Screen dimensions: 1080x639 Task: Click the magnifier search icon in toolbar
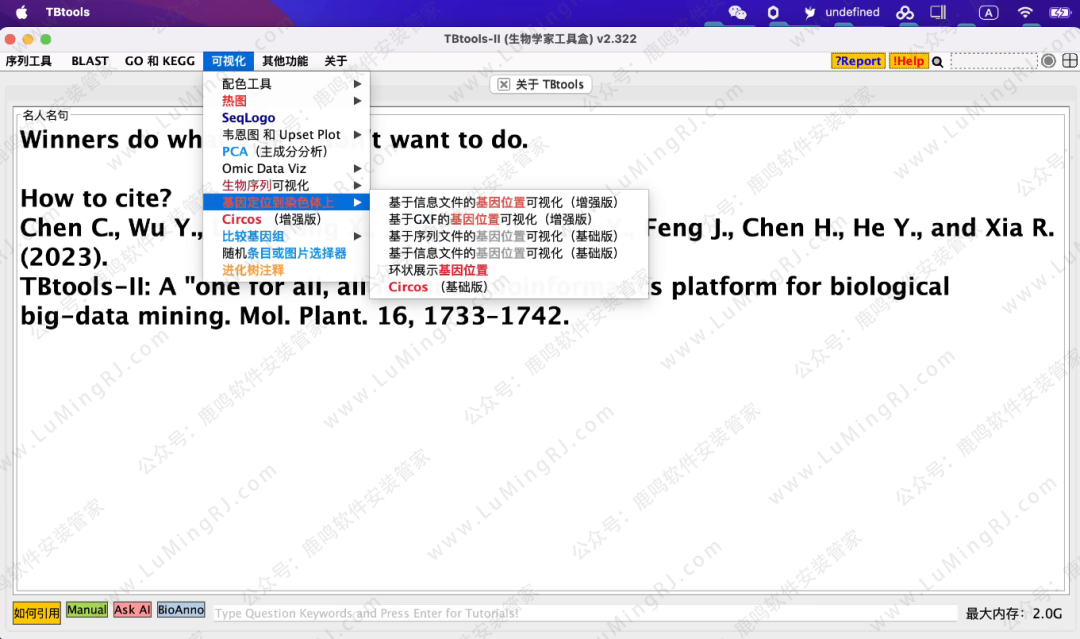tap(938, 62)
